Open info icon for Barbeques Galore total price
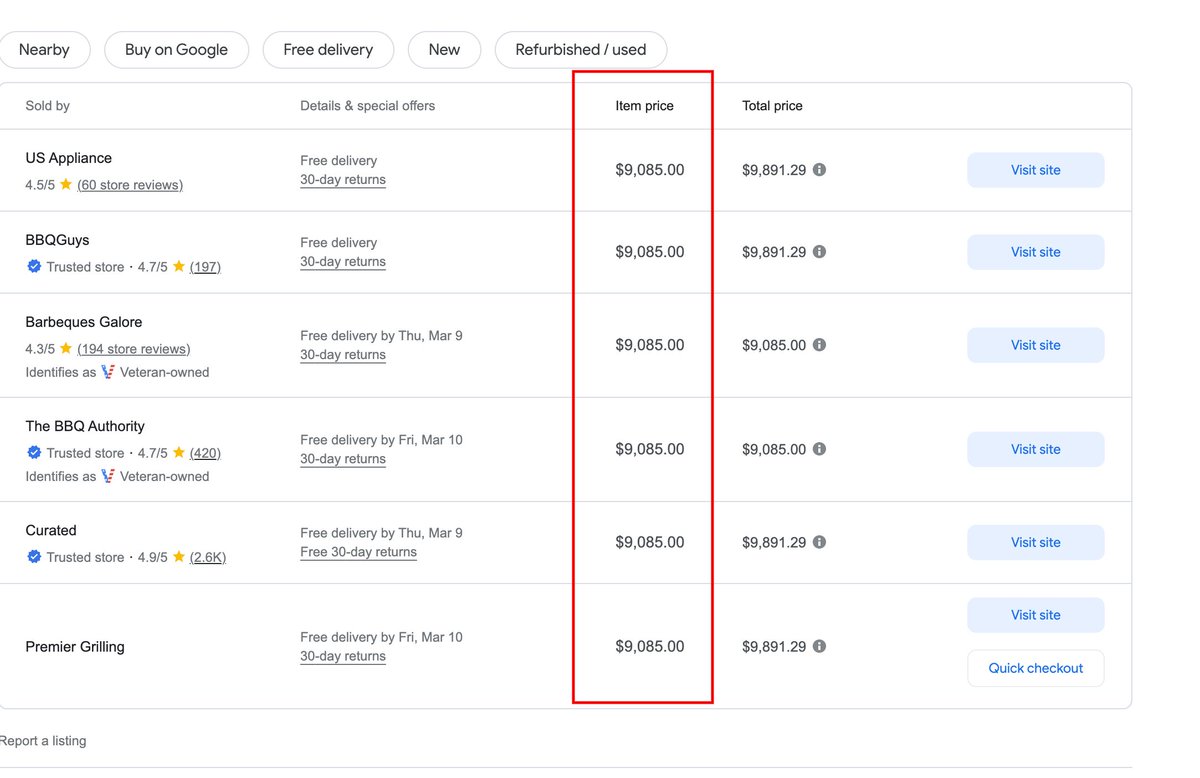The image size is (1200, 778). click(819, 345)
